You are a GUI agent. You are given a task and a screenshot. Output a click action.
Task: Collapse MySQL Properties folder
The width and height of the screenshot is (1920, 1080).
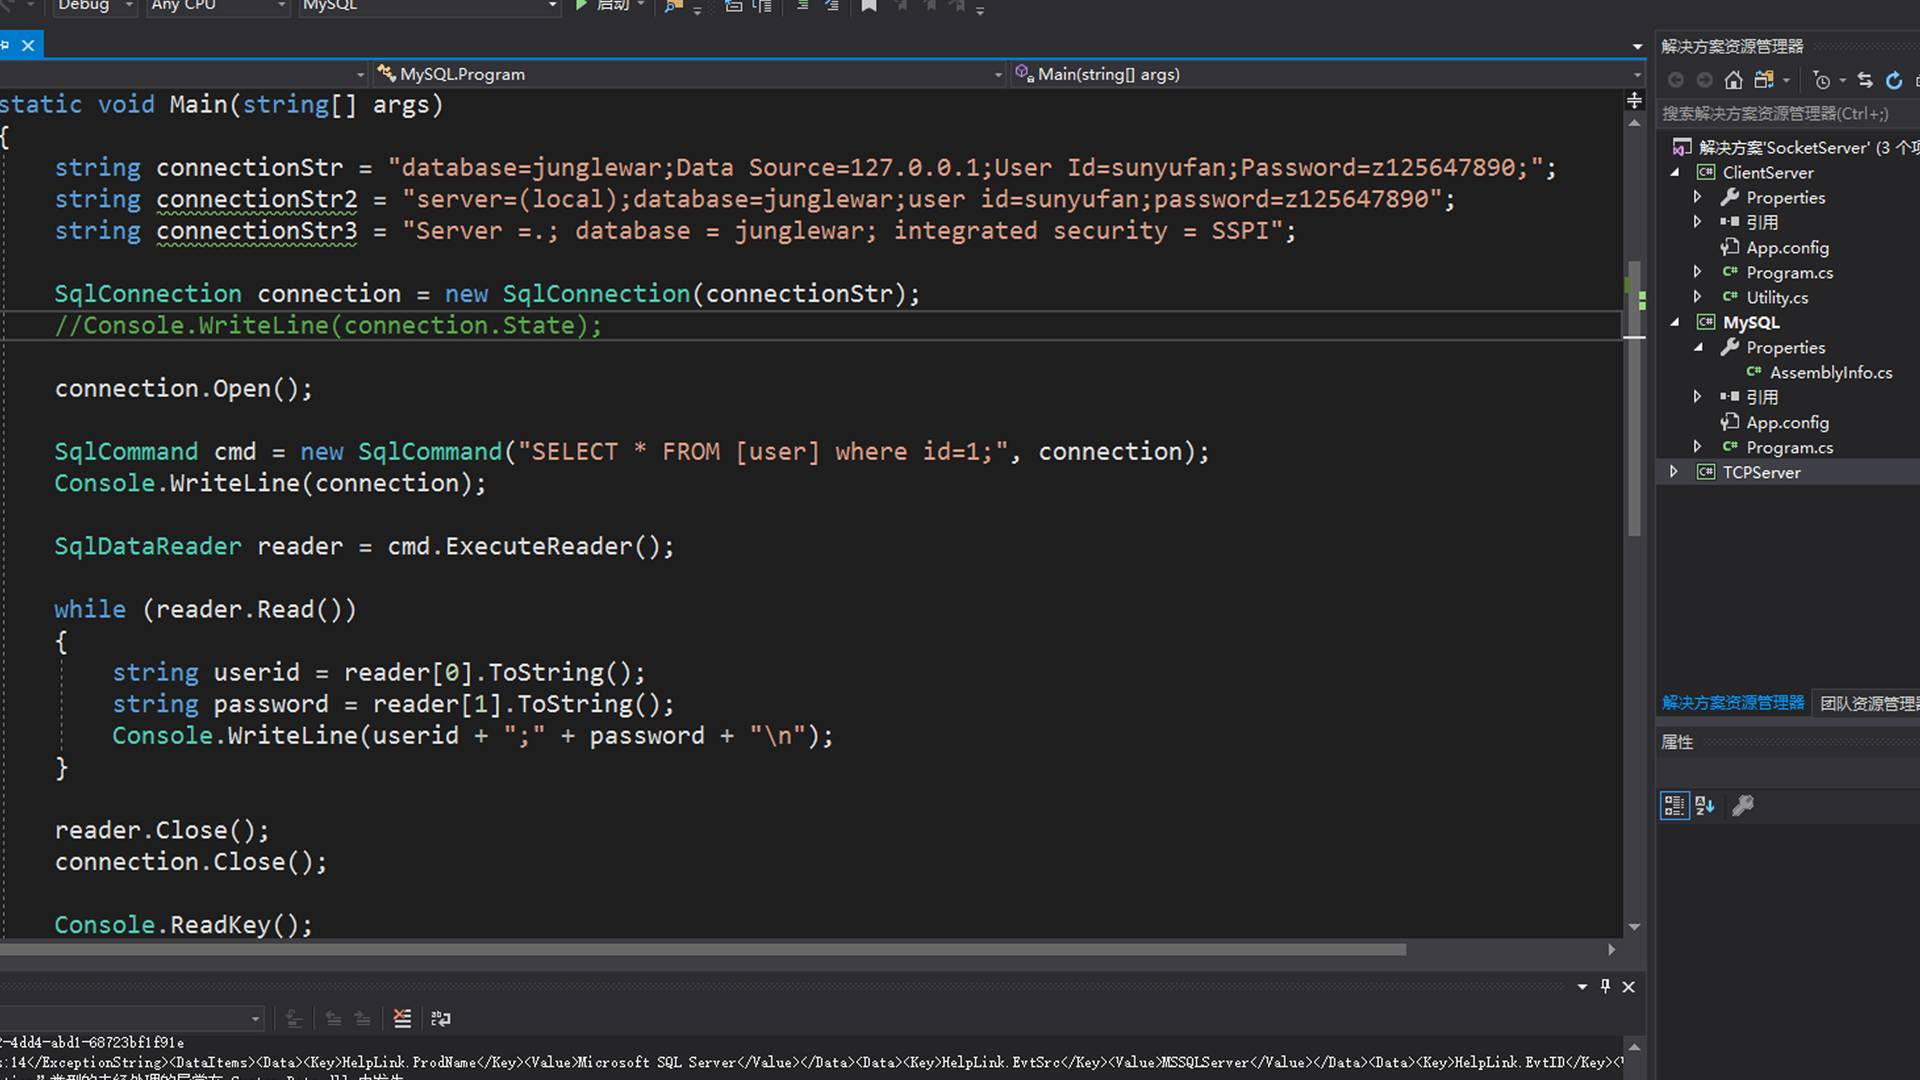pyautogui.click(x=1698, y=347)
